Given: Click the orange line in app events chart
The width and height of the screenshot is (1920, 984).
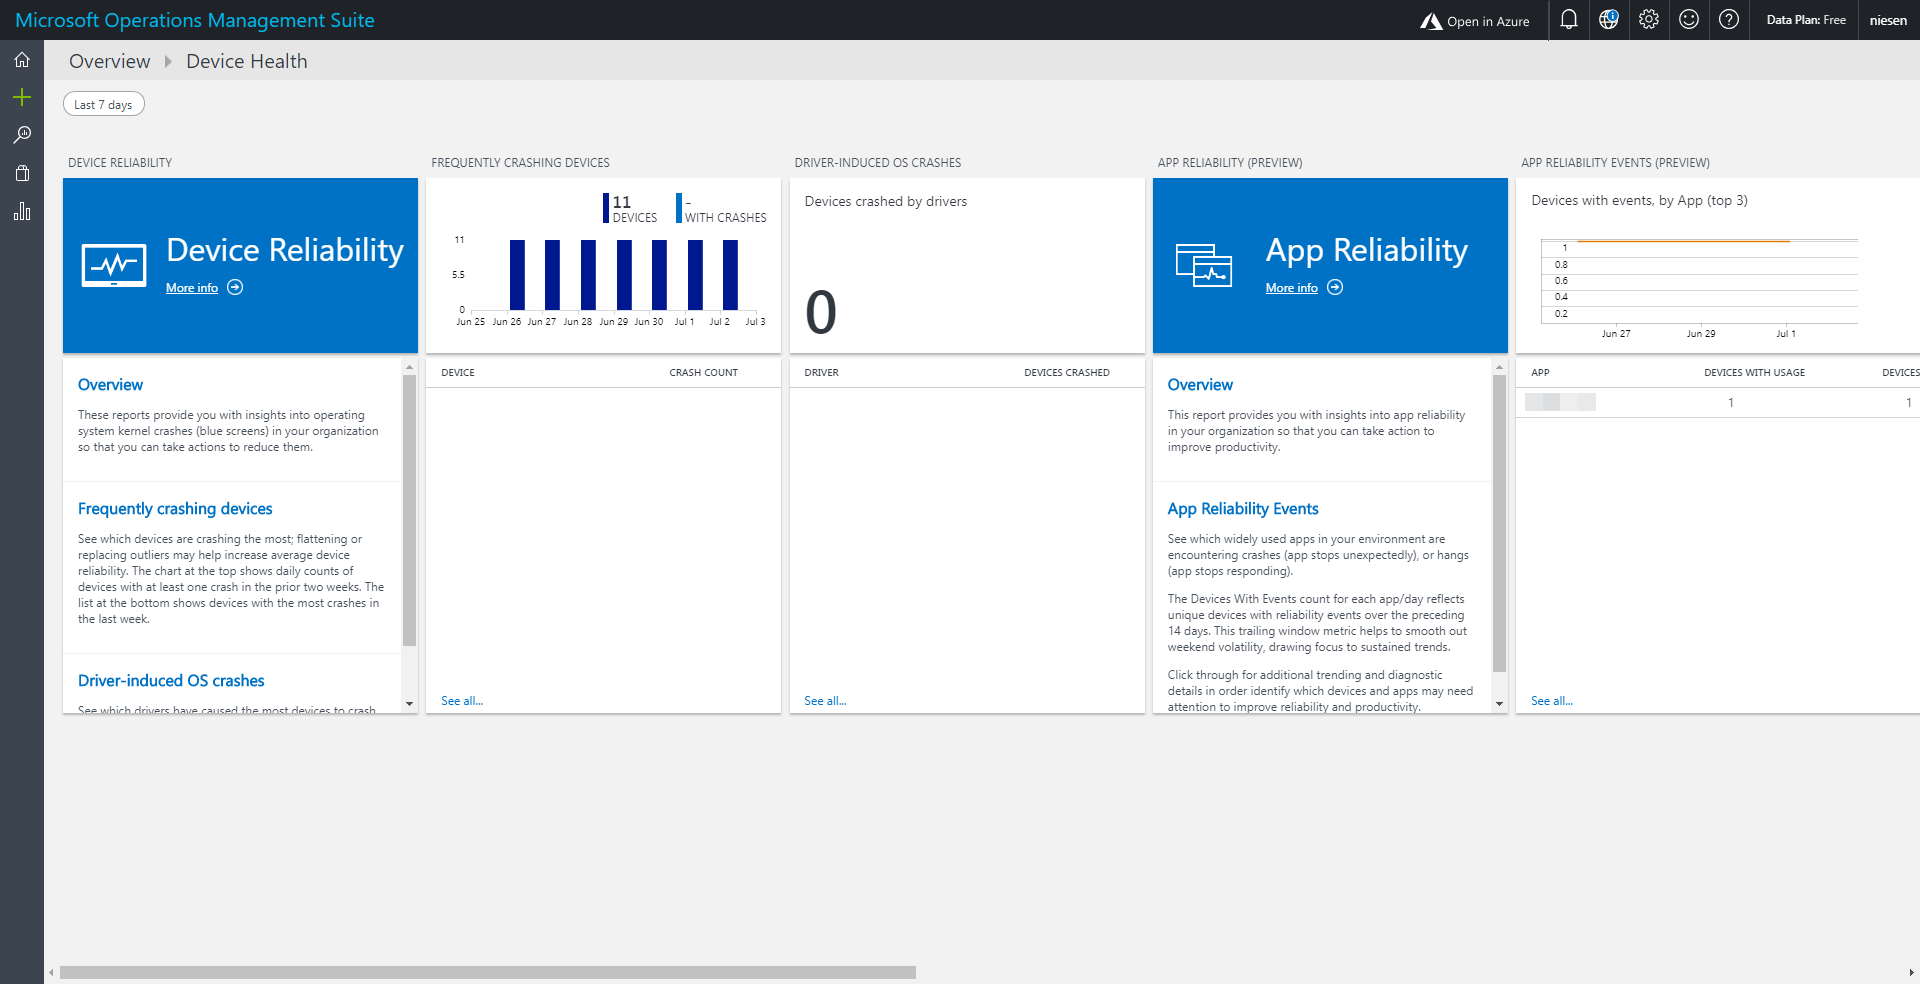Looking at the screenshot, I should [1683, 241].
